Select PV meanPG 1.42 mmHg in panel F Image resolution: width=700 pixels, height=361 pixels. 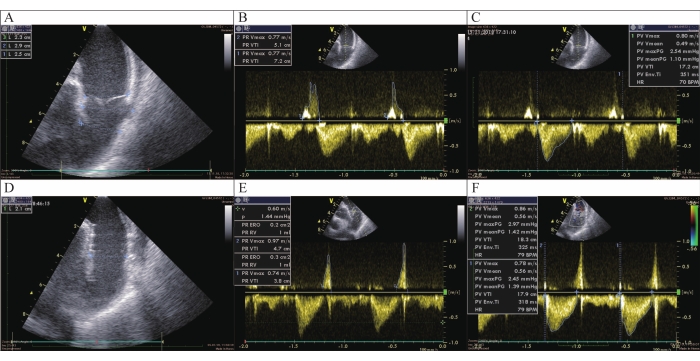(502, 232)
